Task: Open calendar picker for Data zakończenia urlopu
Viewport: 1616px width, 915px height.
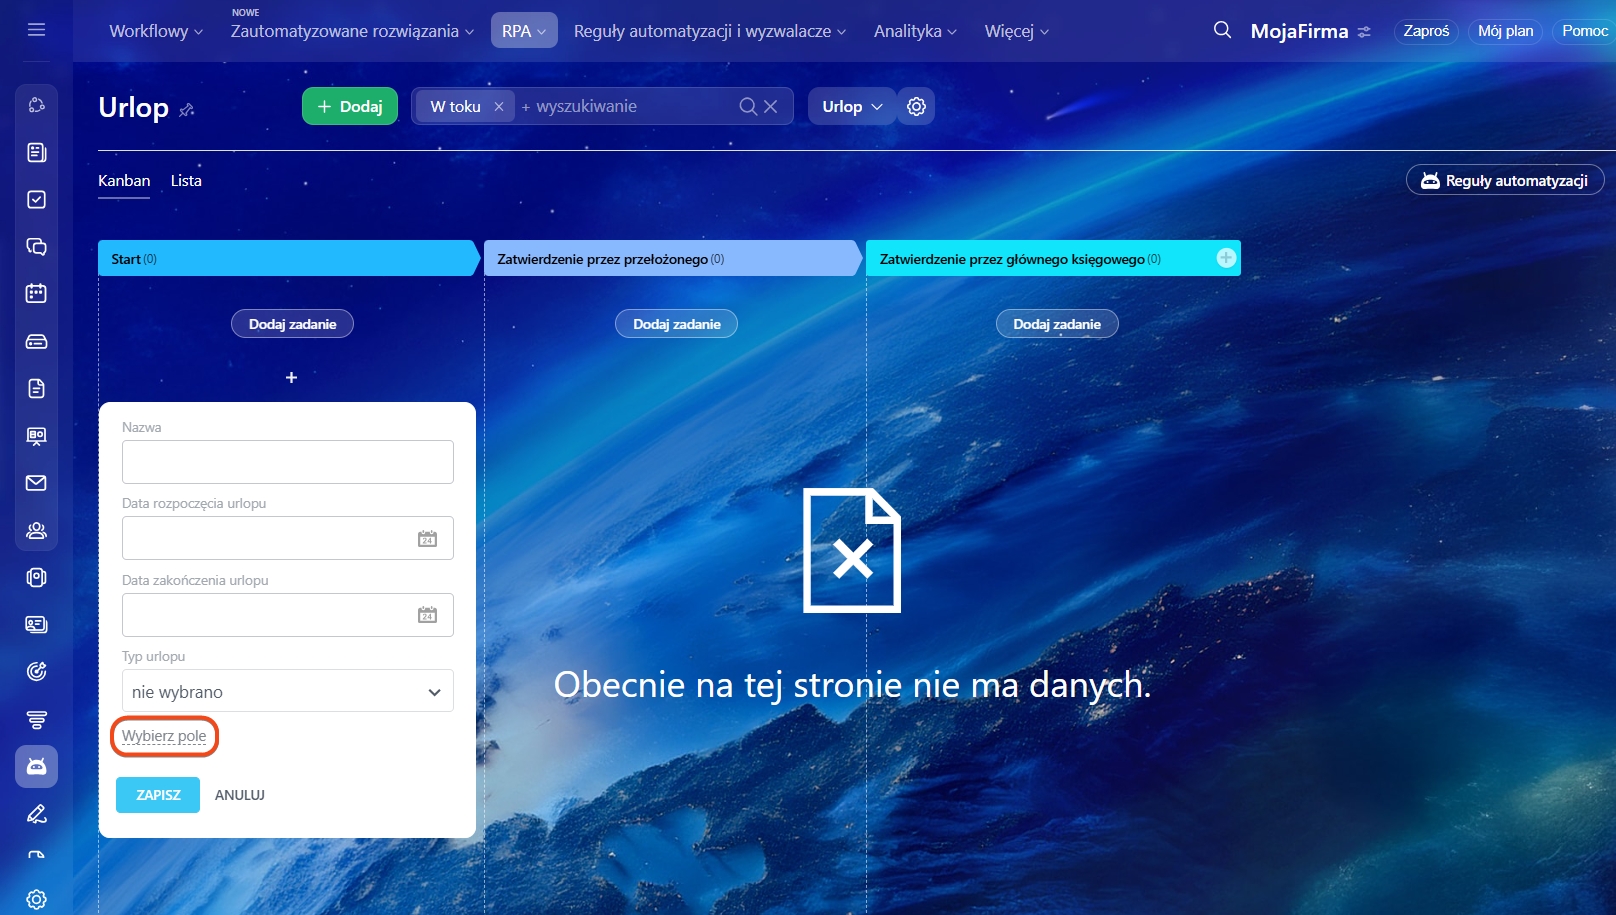Action: (427, 615)
